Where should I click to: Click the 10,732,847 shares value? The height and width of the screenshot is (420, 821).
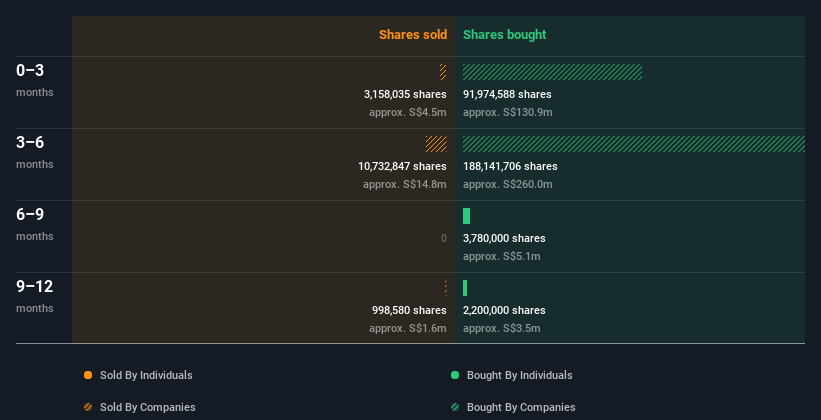[402, 166]
